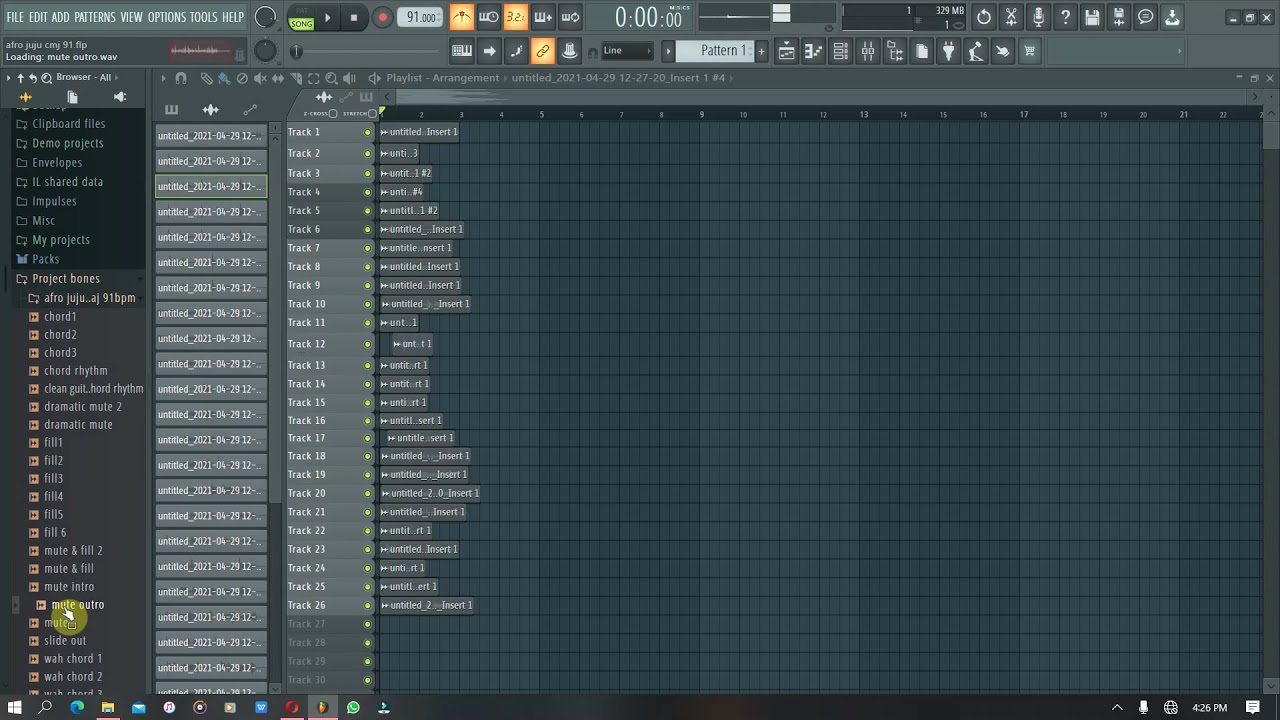1280x720 pixels.
Task: Open the Playlist view button
Action: [x=787, y=51]
